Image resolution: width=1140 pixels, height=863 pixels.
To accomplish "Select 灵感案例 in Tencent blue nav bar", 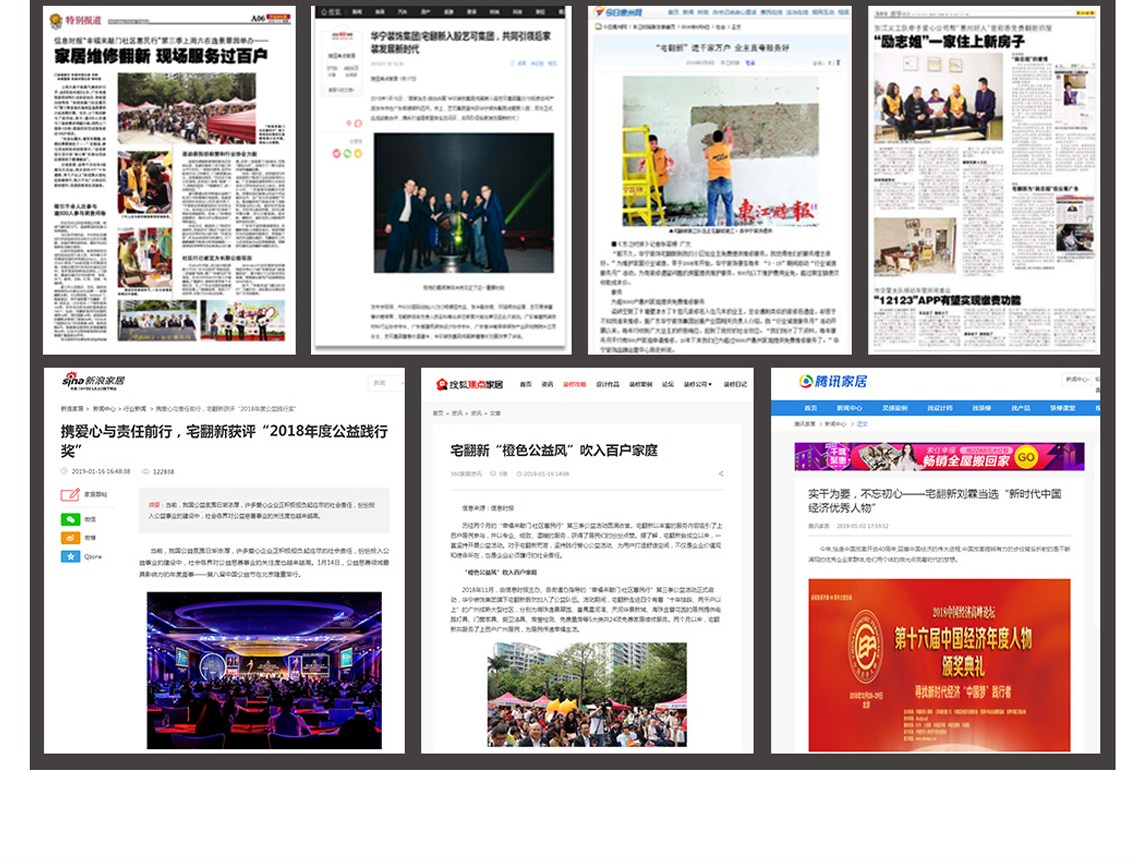I will pyautogui.click(x=900, y=408).
